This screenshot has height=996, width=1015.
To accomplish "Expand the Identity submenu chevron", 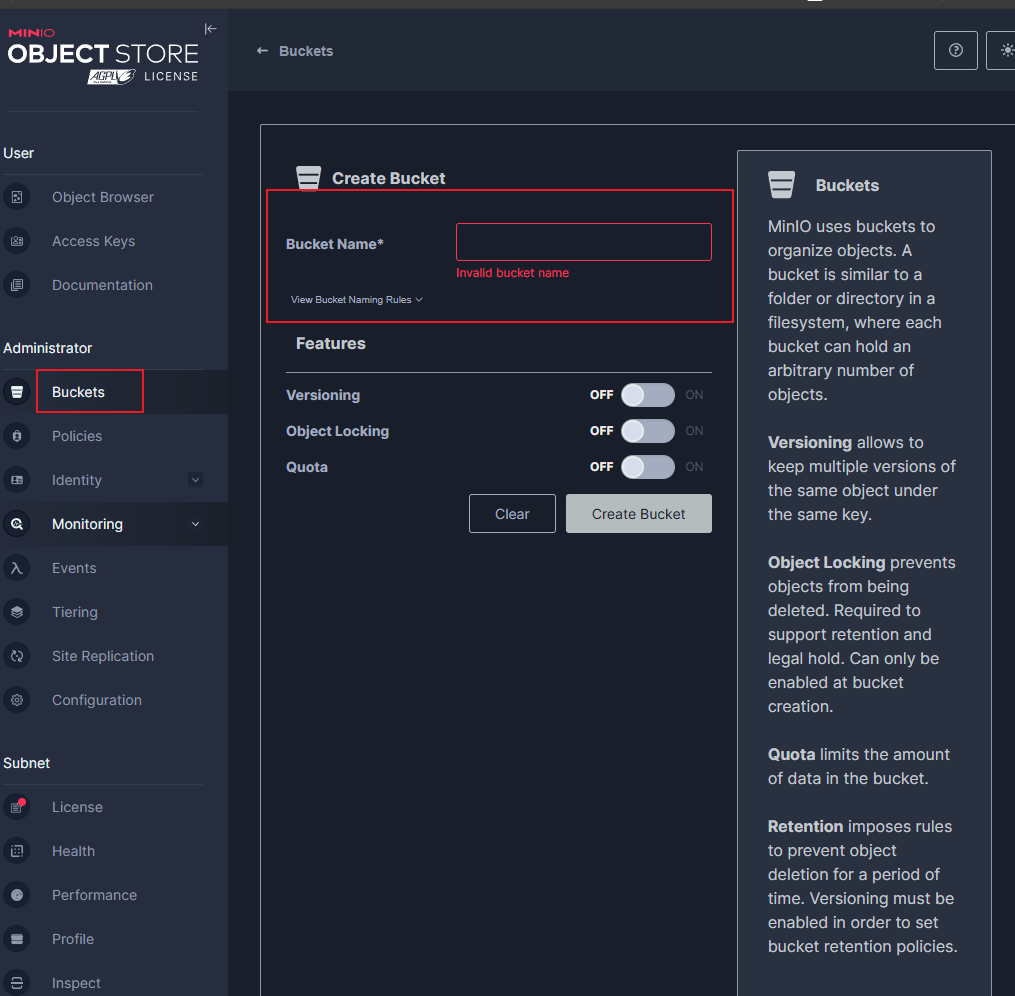I will [x=195, y=480].
